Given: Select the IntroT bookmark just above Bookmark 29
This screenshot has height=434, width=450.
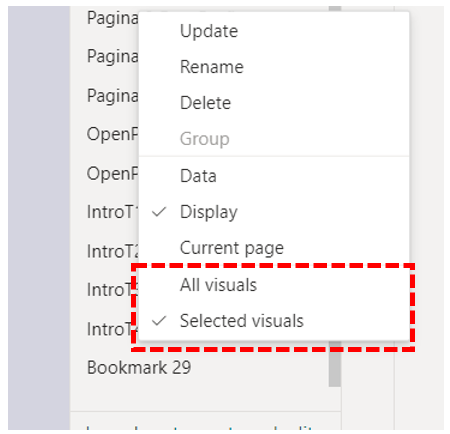Looking at the screenshot, I should 110,329.
